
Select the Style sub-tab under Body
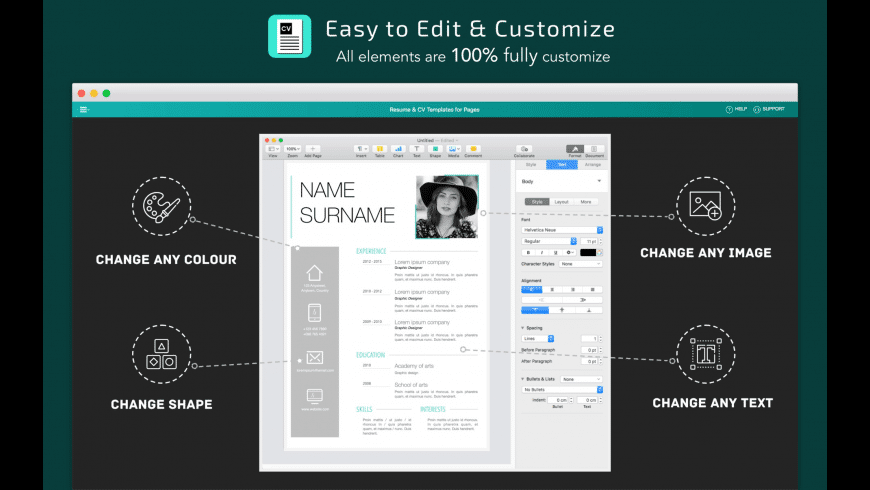(x=537, y=202)
